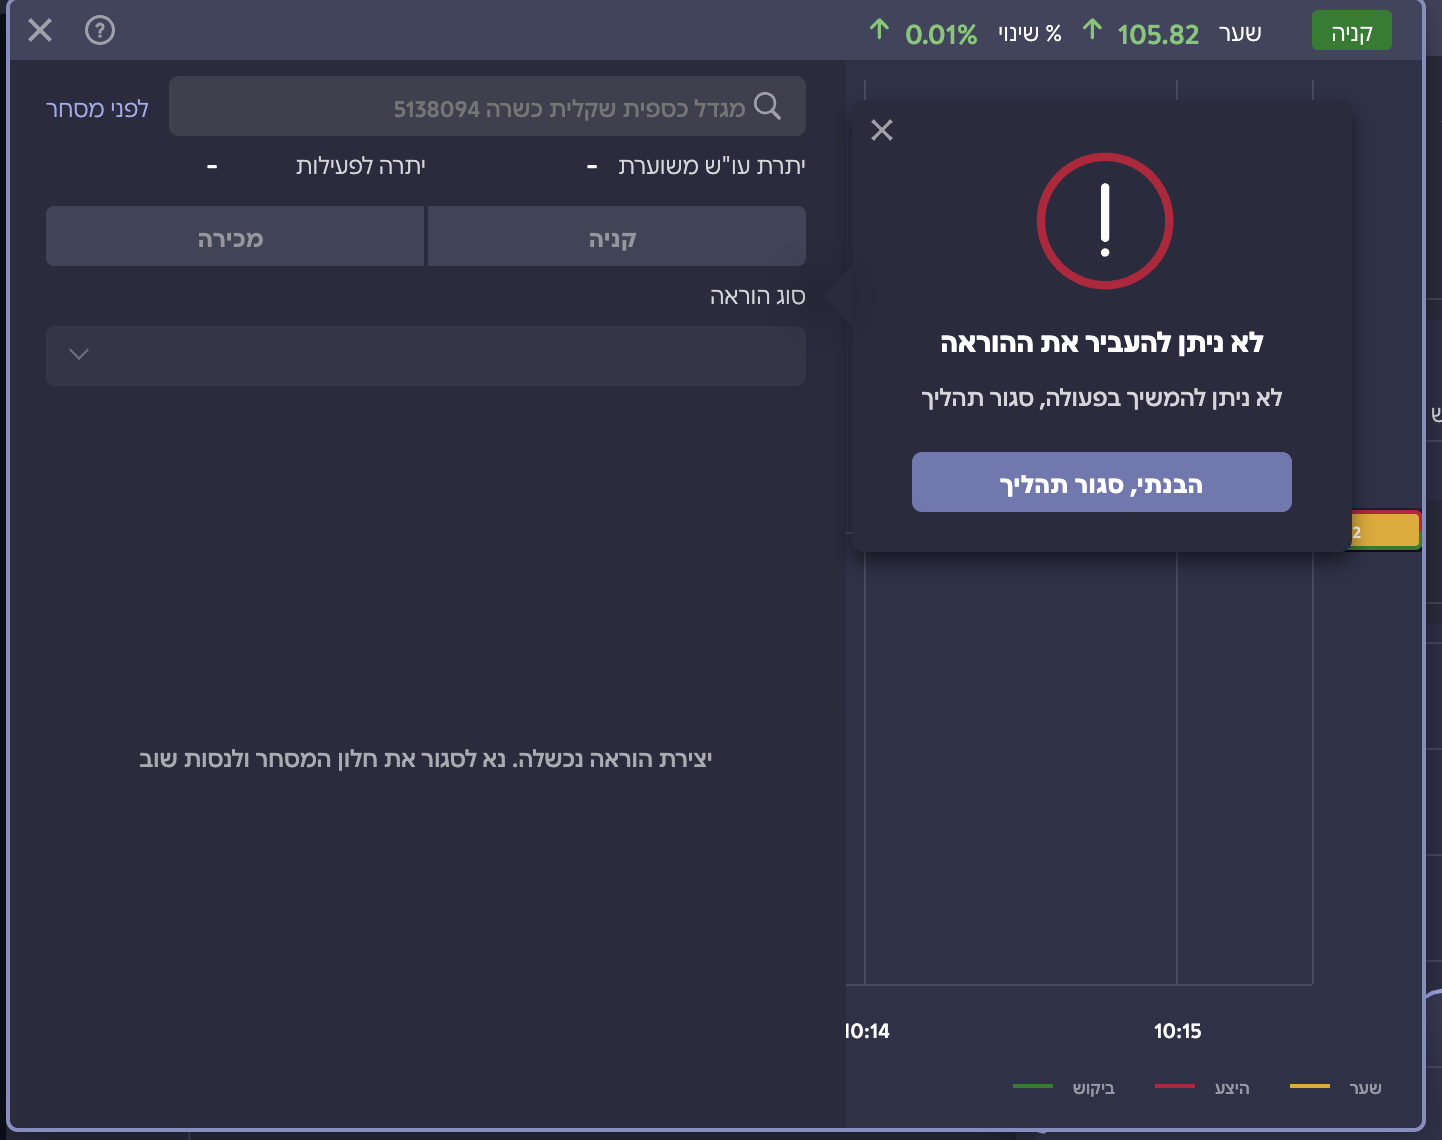
Task: Click the 10:15 time label on the chart
Action: [x=1179, y=1031]
